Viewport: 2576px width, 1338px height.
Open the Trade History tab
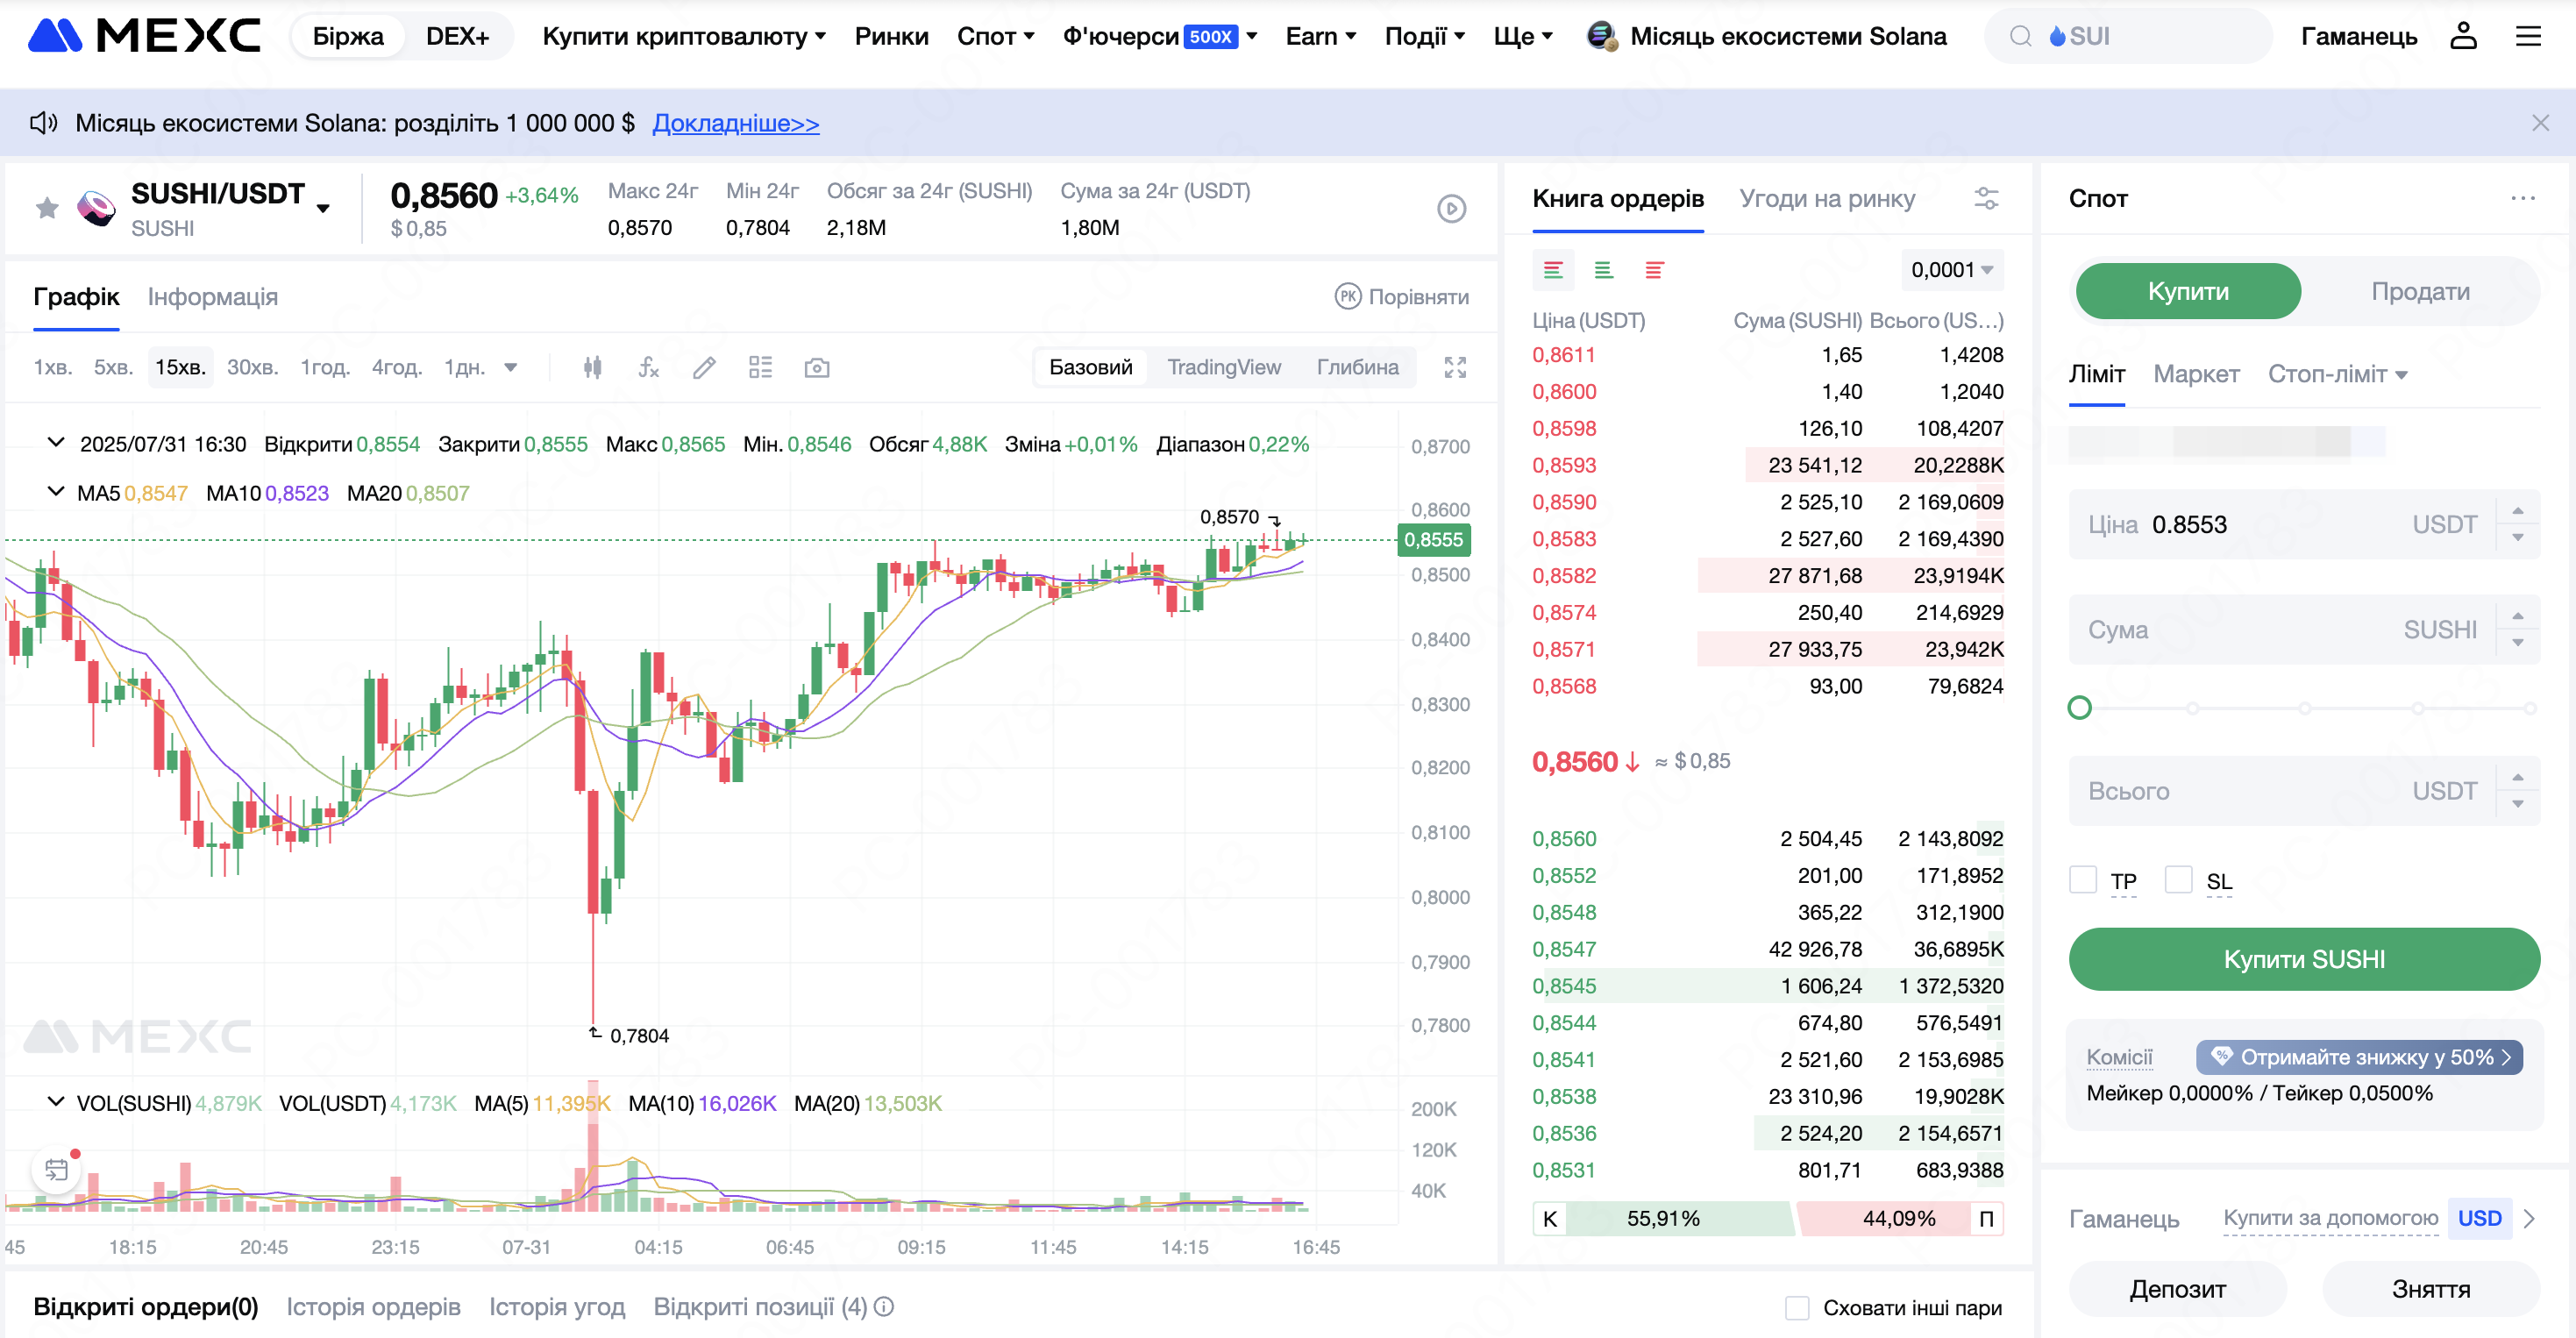(557, 1306)
